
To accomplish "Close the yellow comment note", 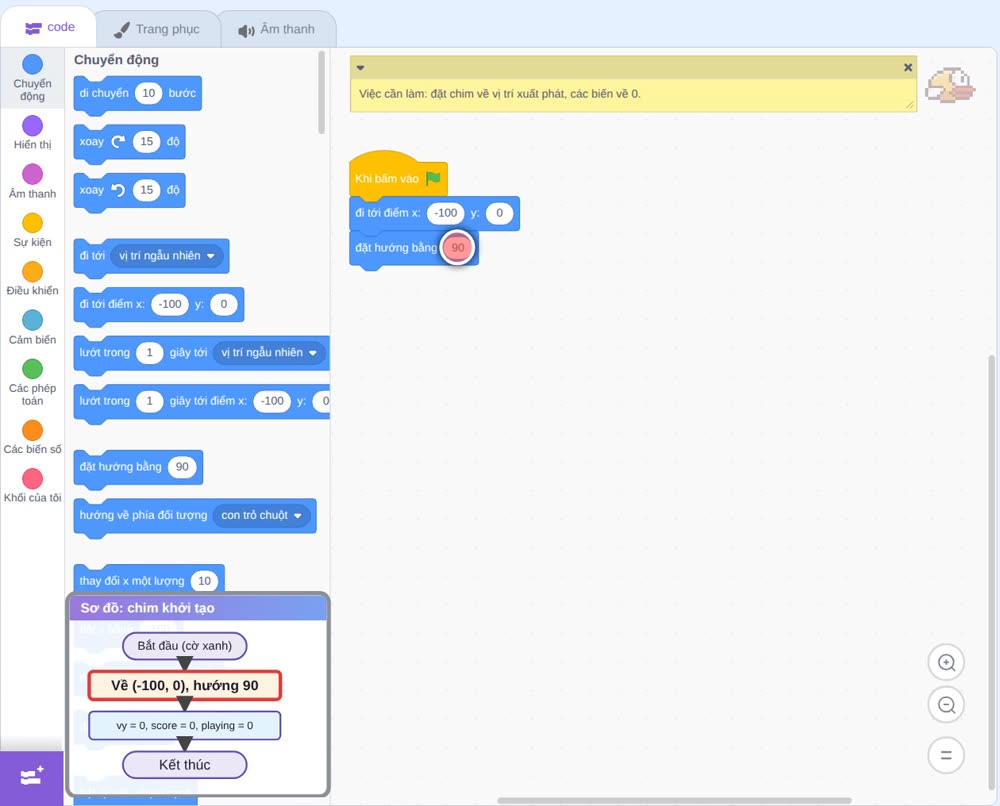I will pos(908,67).
